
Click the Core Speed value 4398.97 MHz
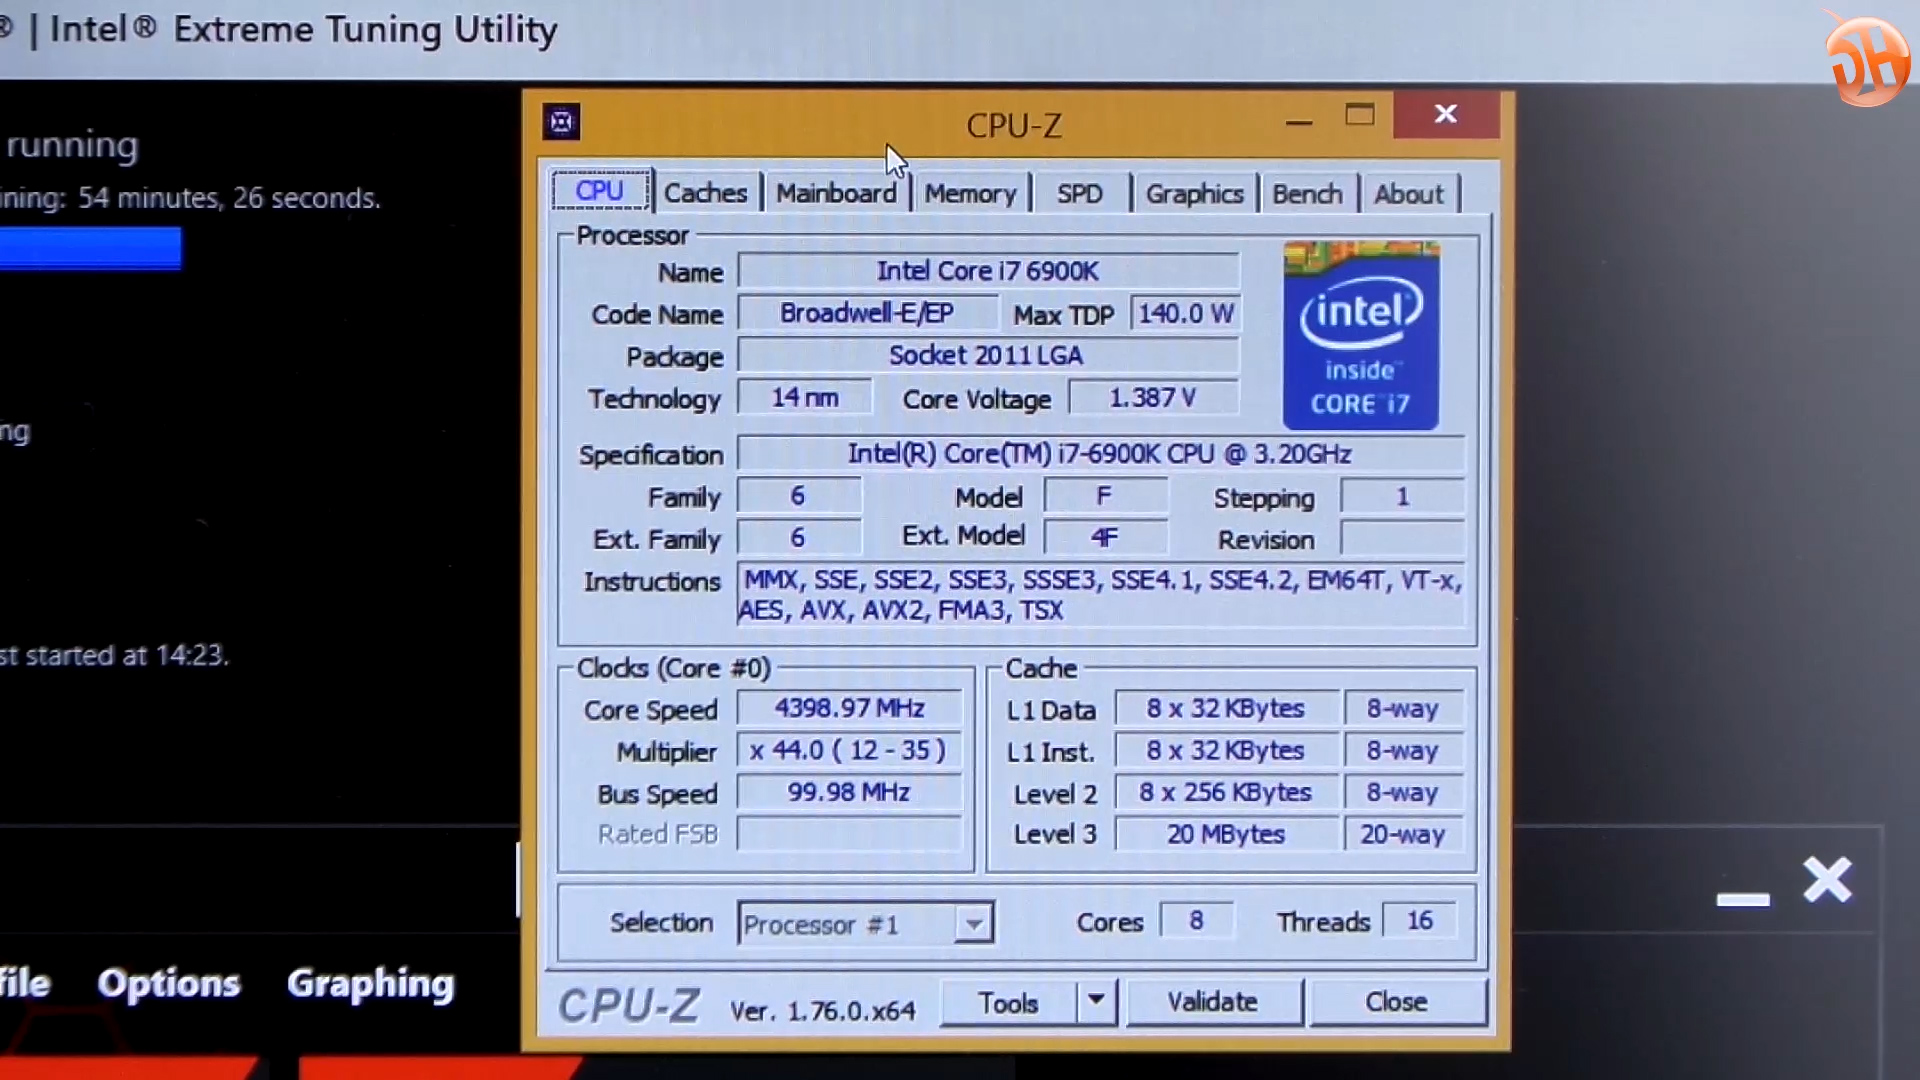849,708
